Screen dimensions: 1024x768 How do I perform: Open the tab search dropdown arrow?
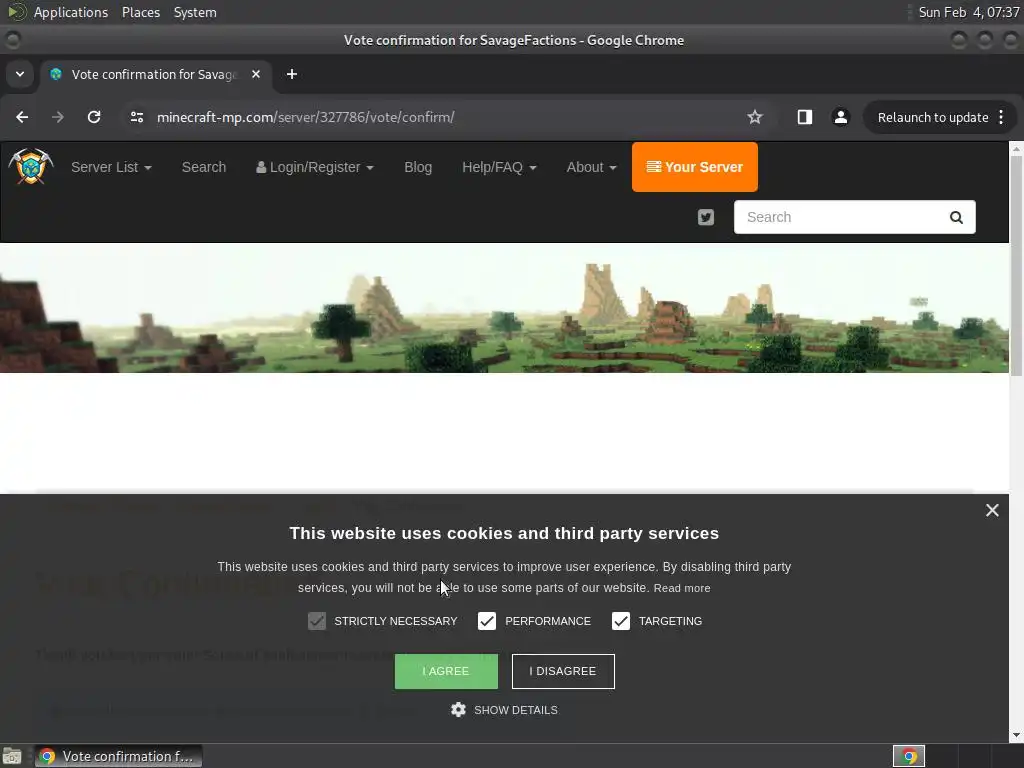20,74
